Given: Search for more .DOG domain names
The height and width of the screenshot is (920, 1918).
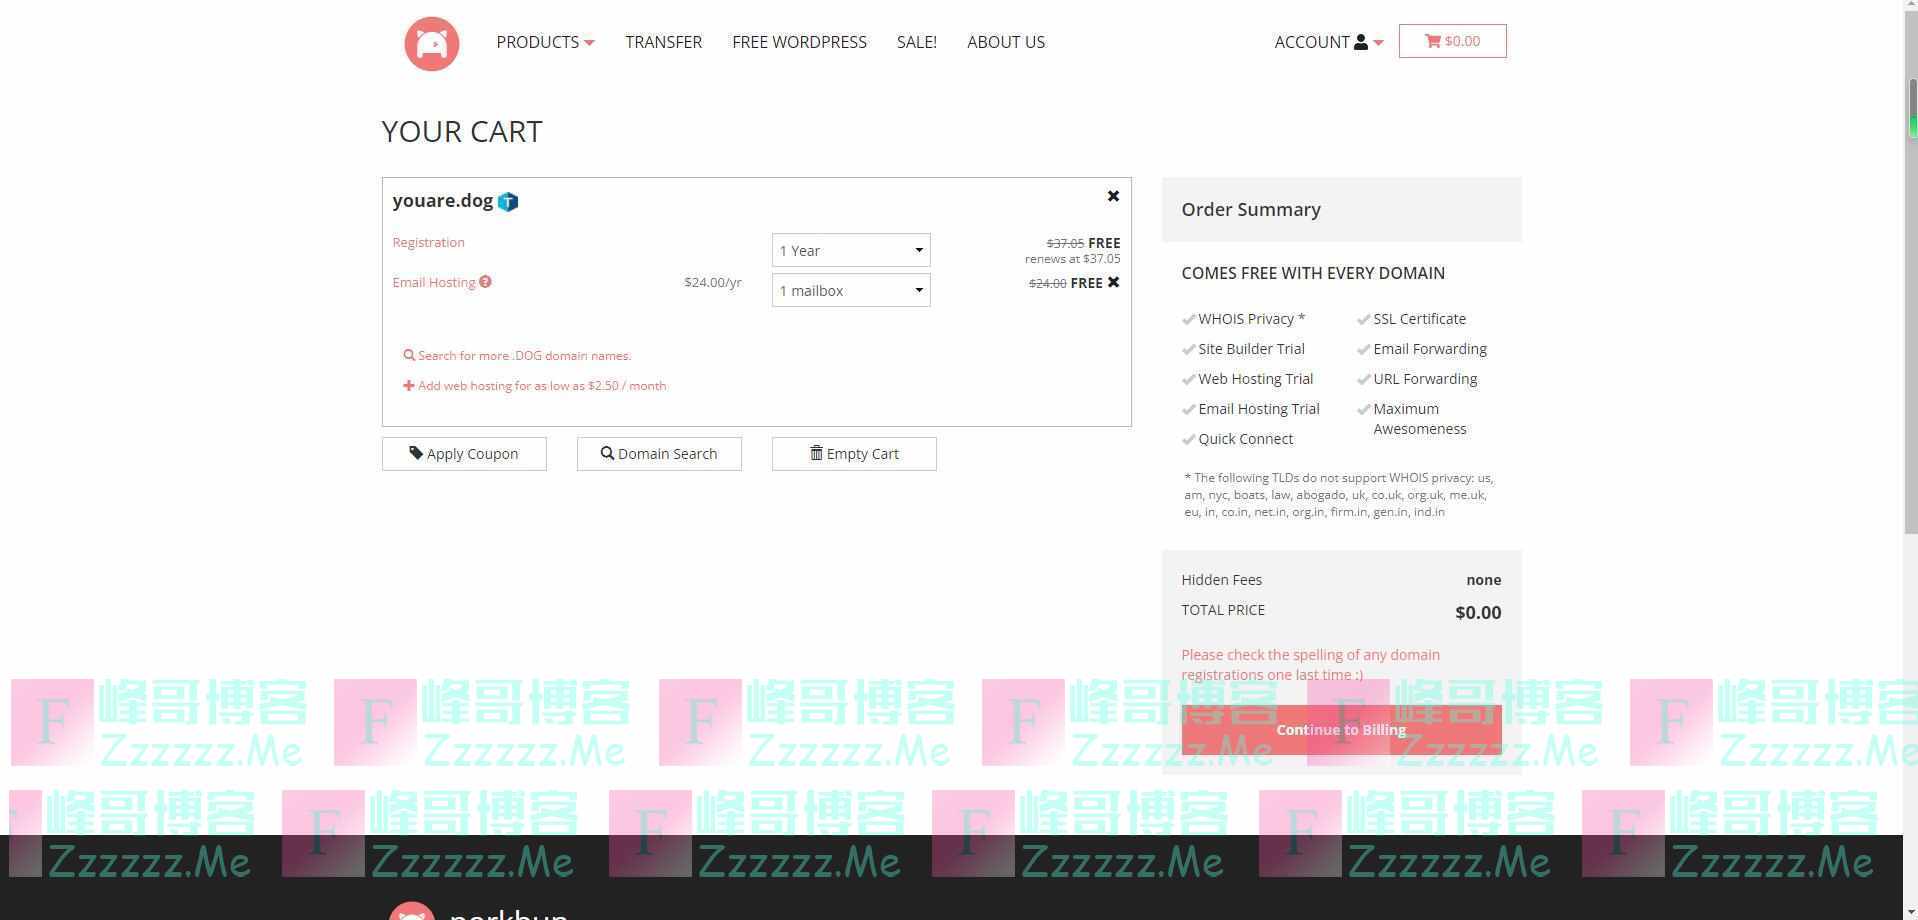Looking at the screenshot, I should [x=524, y=355].
